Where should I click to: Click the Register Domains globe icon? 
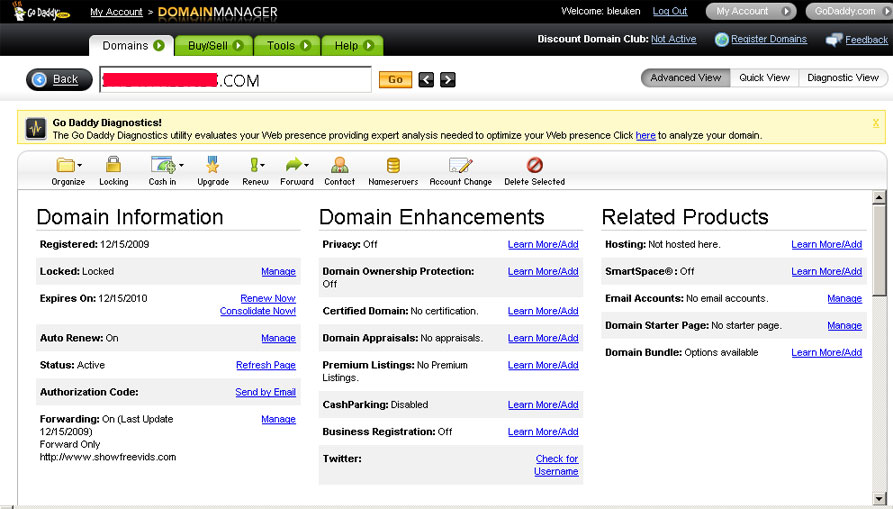722,39
